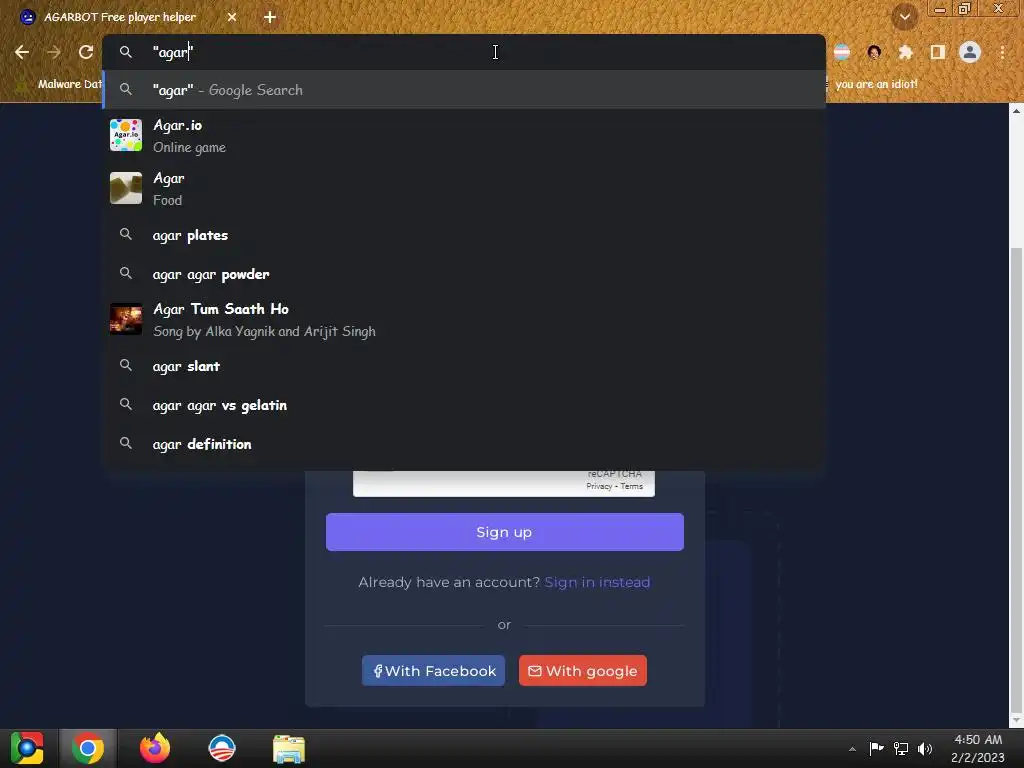Pick the agar definition suggestion

point(464,444)
